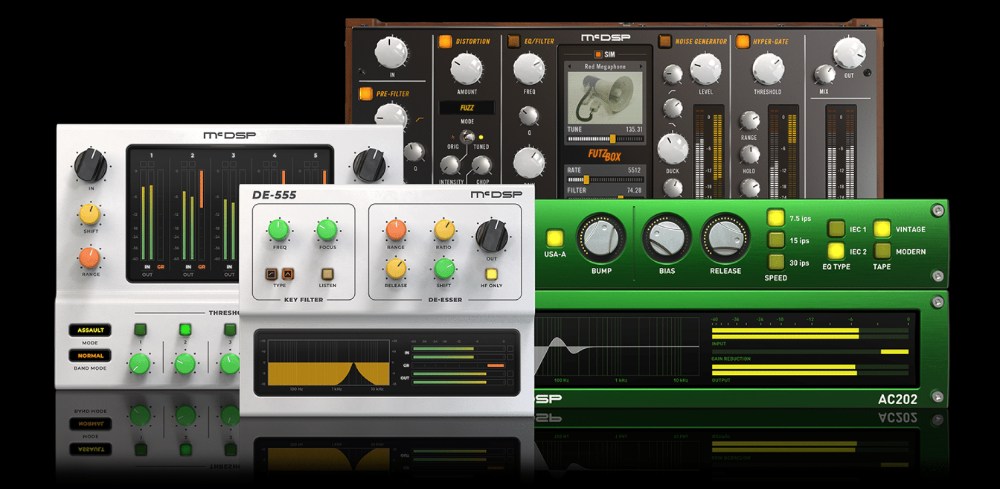Click the band 1 green threshold knob

pyautogui.click(x=140, y=363)
